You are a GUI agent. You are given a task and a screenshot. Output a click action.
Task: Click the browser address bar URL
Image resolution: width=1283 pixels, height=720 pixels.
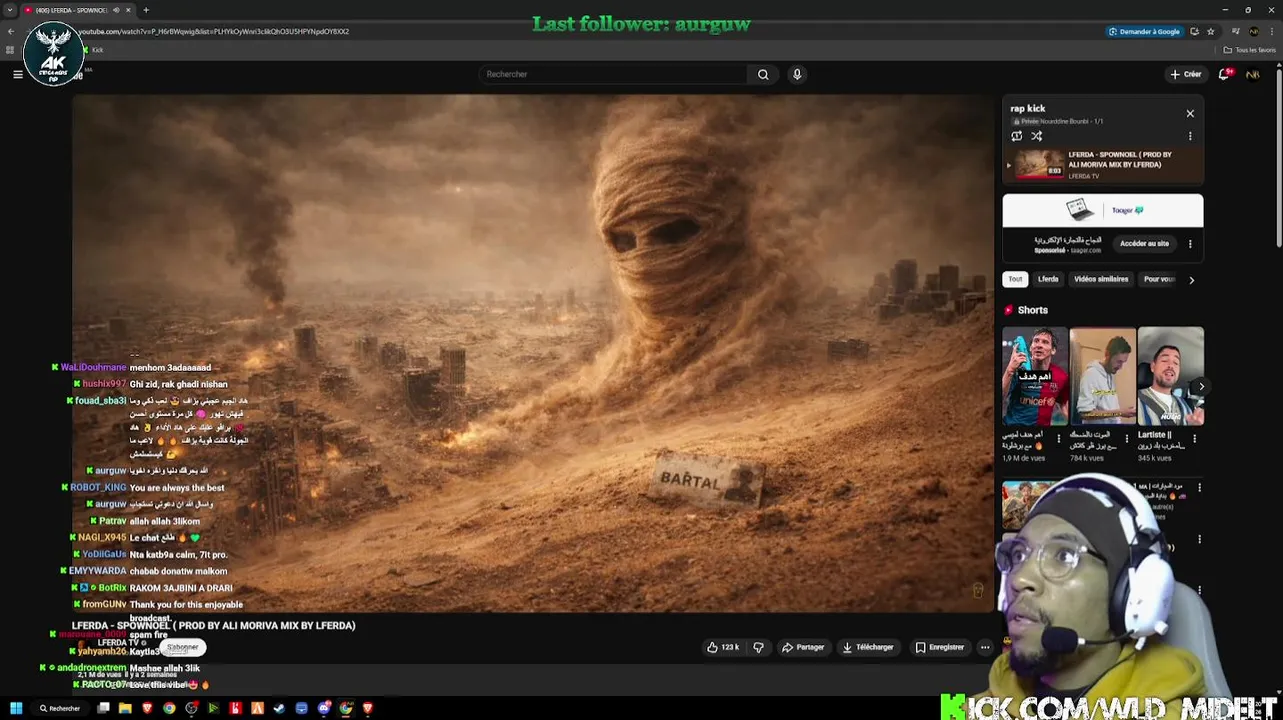coord(214,31)
